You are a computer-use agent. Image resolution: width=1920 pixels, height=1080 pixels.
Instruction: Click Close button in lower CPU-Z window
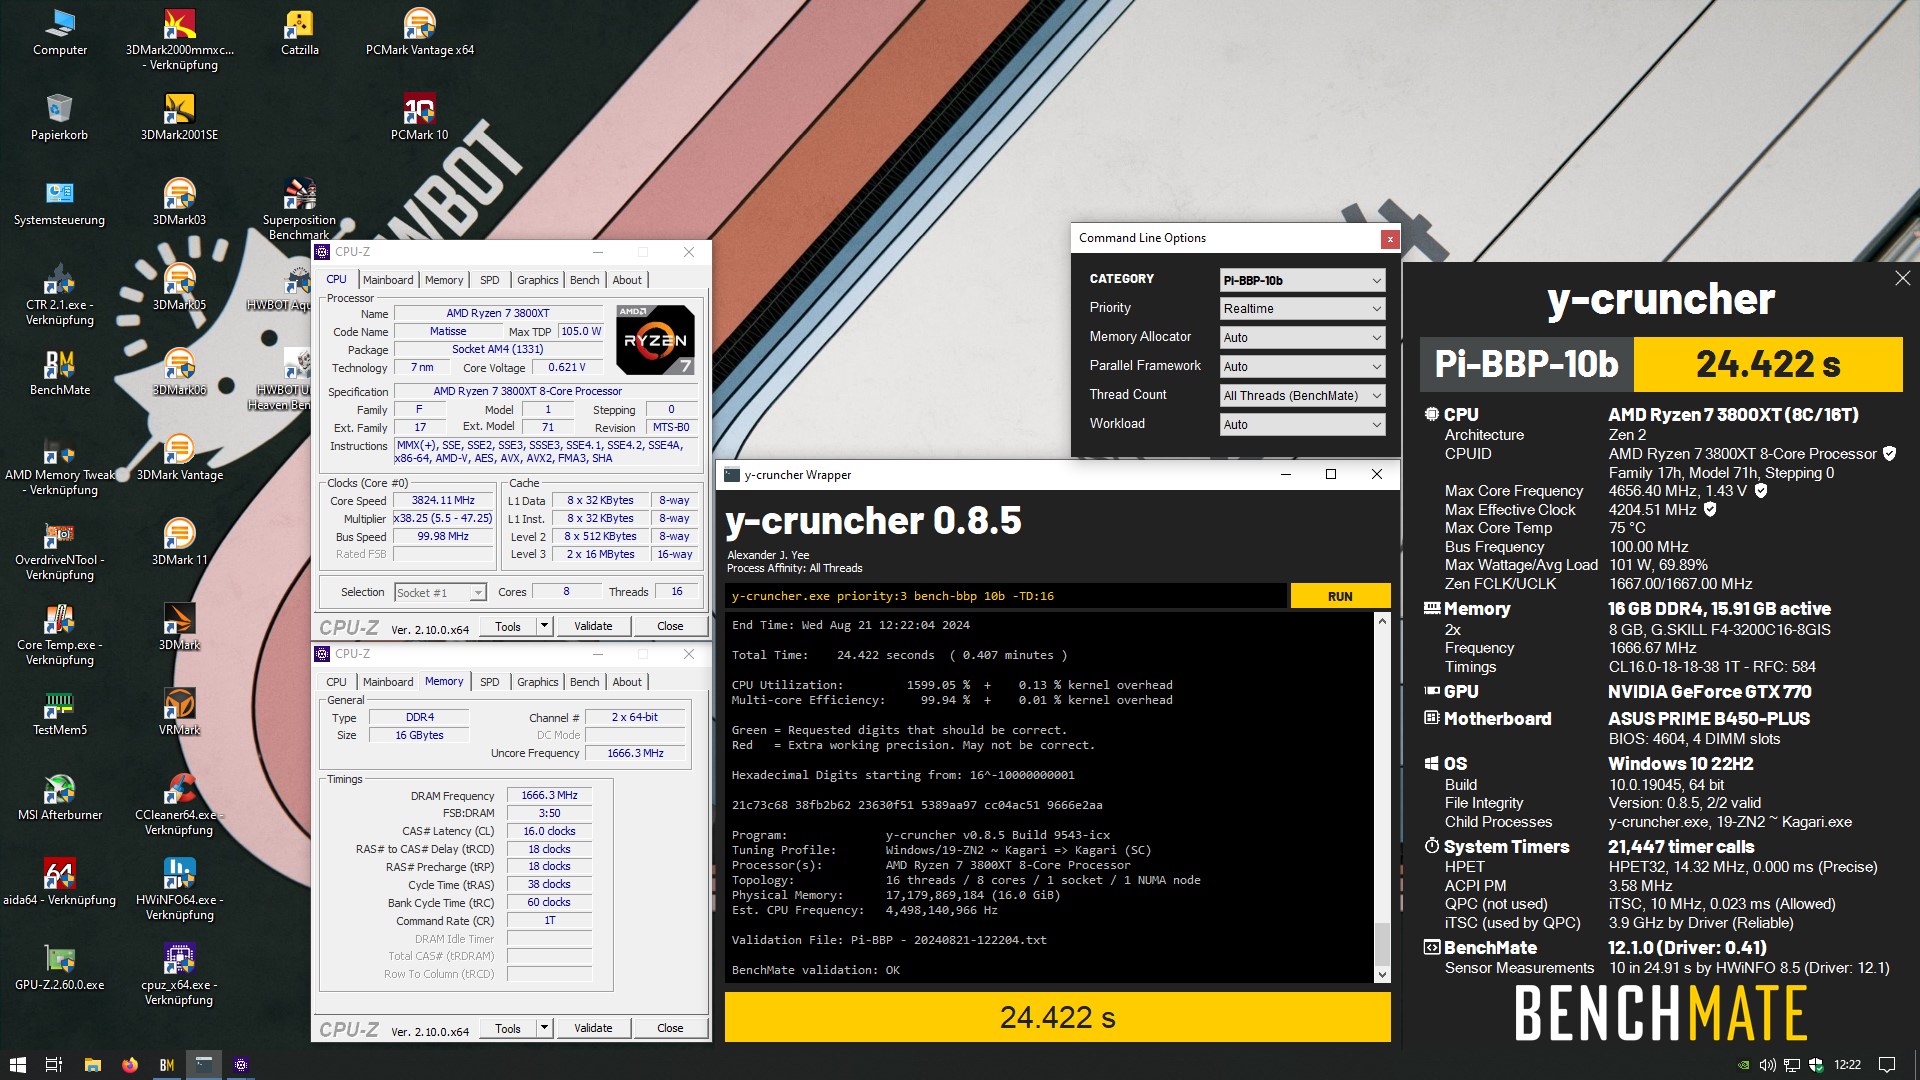tap(670, 1028)
